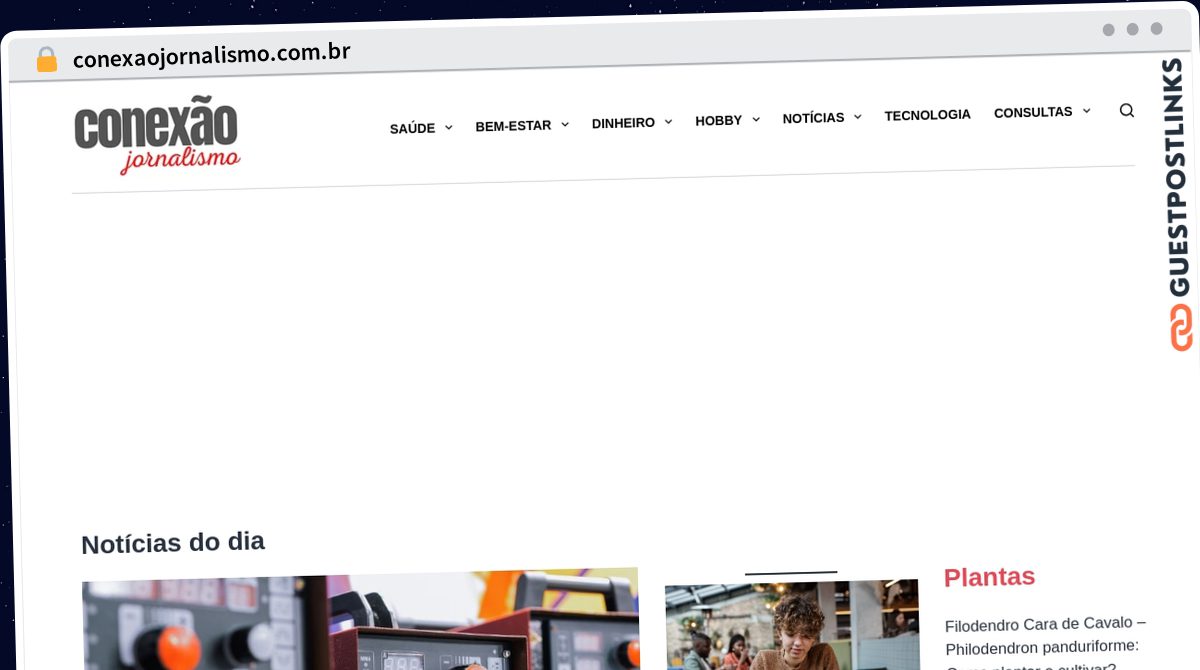Click the rightmost gray window control dot
1200x670 pixels.
(x=1159, y=30)
